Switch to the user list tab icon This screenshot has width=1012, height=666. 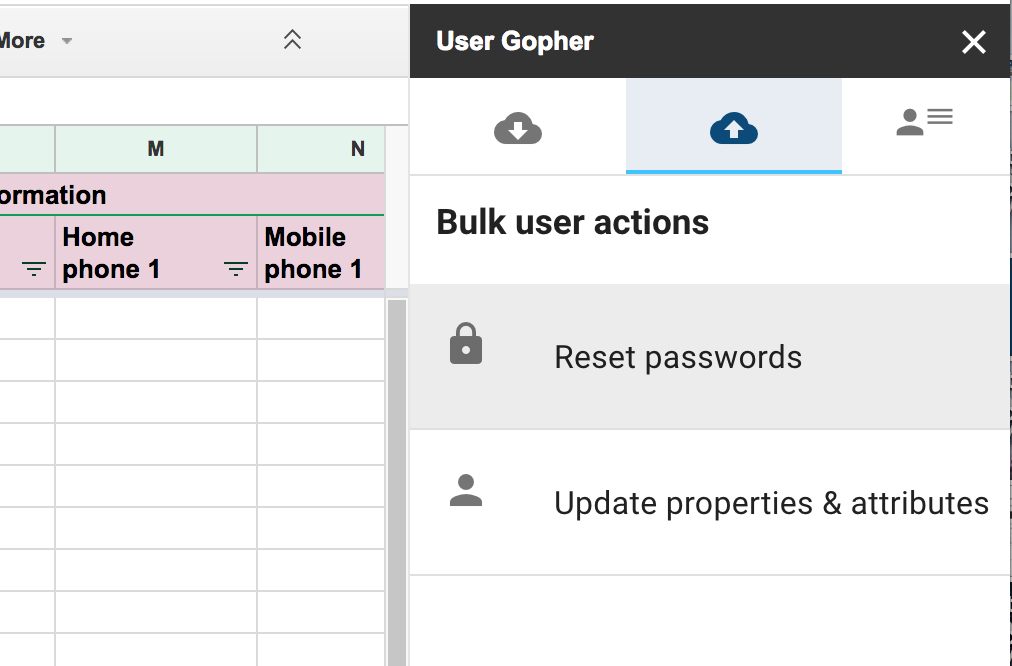click(x=924, y=121)
